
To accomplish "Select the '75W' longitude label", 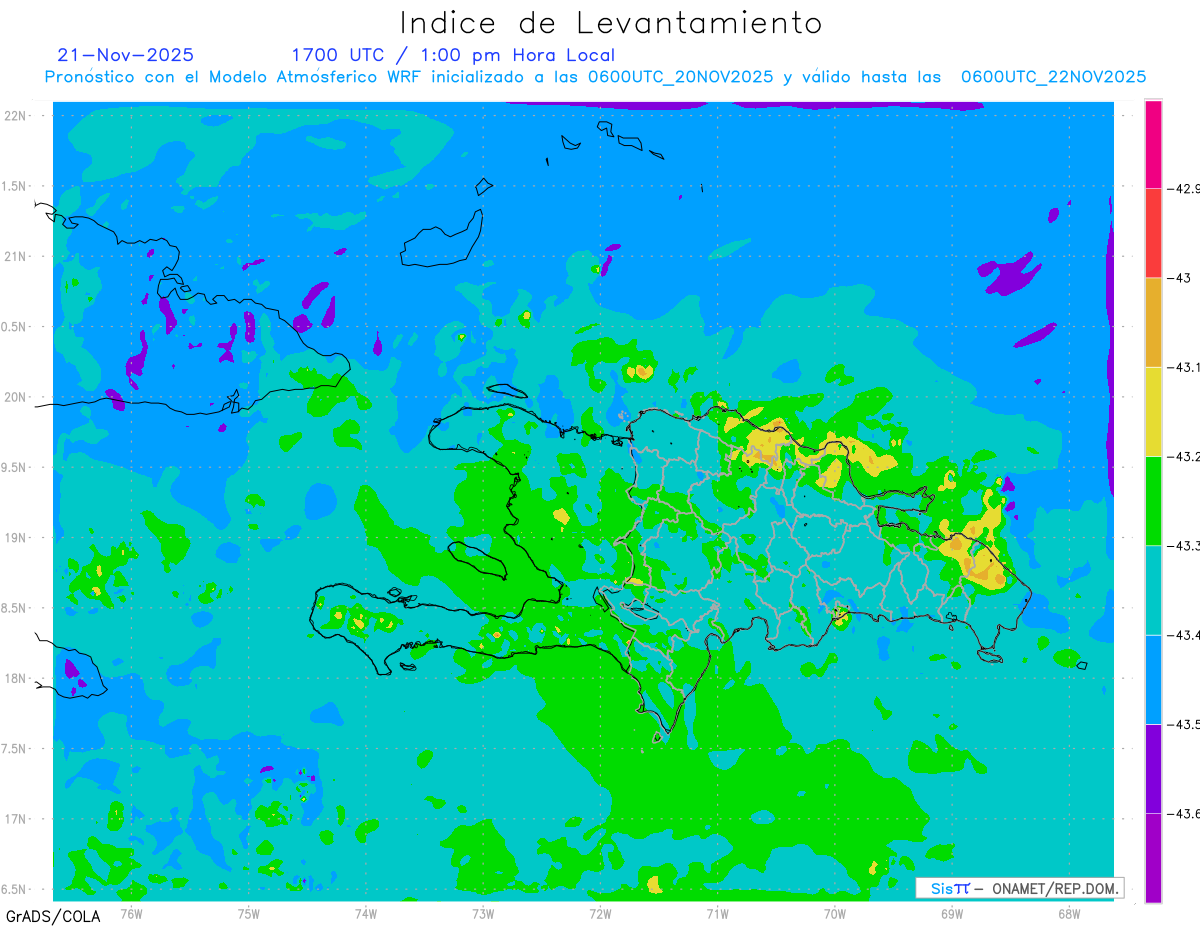I will coord(249,913).
